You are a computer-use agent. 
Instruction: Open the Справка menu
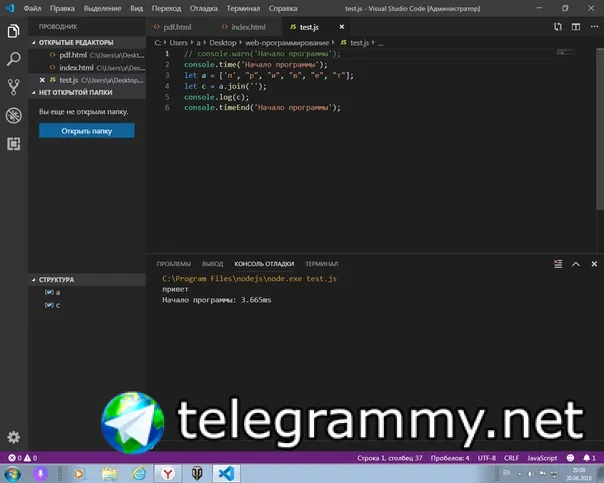[283, 8]
